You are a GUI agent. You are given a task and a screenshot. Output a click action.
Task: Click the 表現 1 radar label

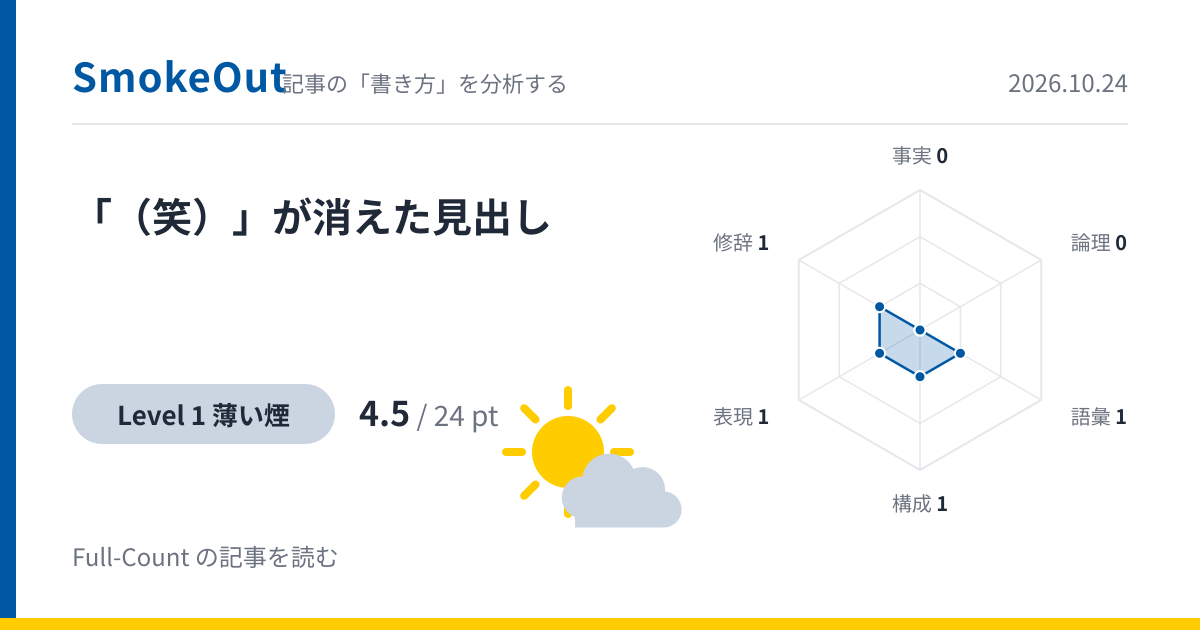pyautogui.click(x=741, y=417)
